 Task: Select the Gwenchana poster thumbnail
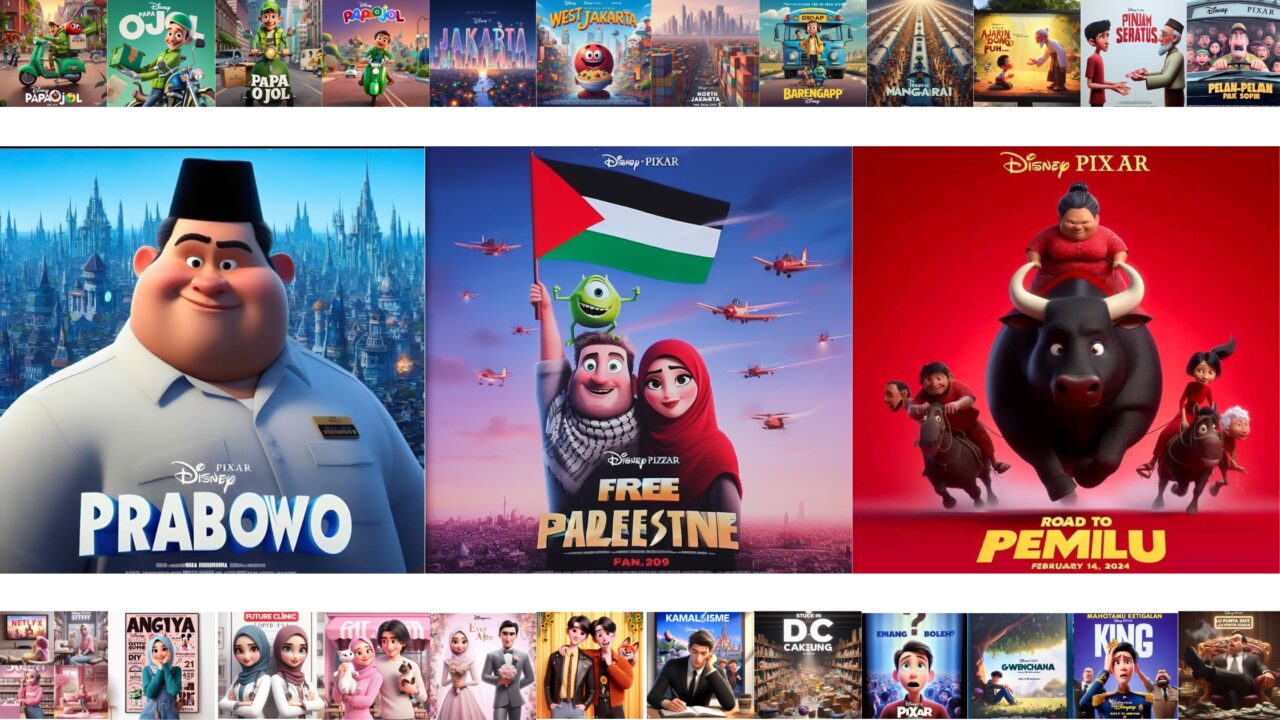[1020, 665]
